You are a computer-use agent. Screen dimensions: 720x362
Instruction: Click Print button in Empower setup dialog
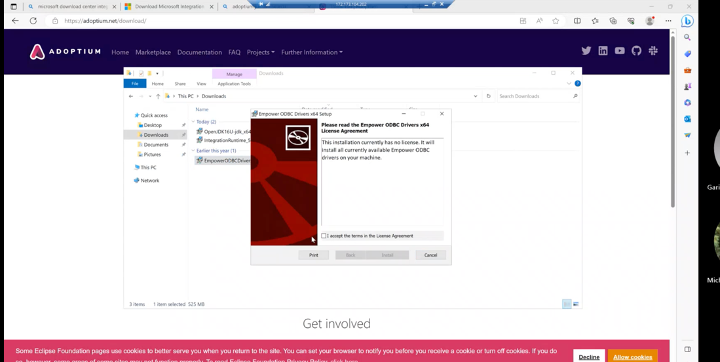pos(314,255)
